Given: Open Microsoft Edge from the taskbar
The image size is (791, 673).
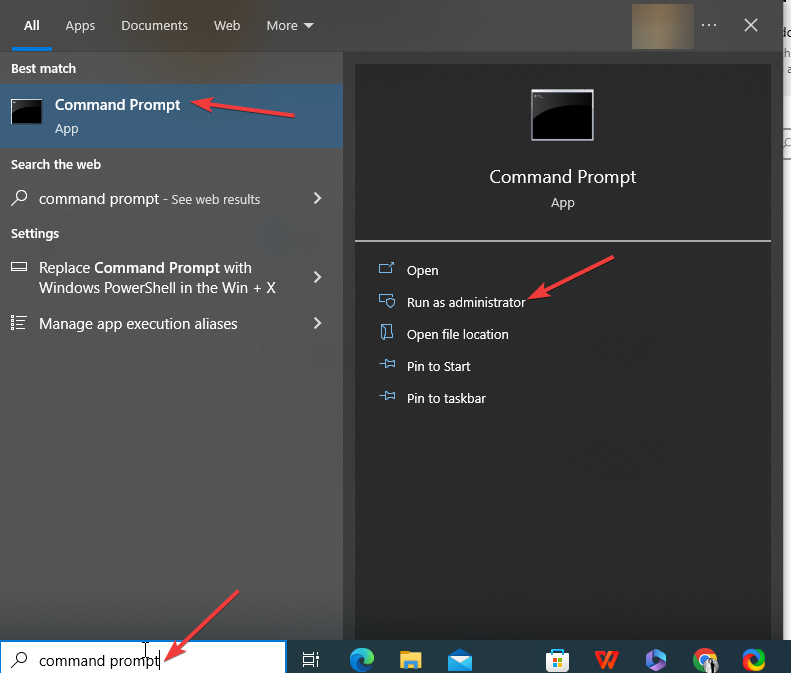Looking at the screenshot, I should click(361, 659).
